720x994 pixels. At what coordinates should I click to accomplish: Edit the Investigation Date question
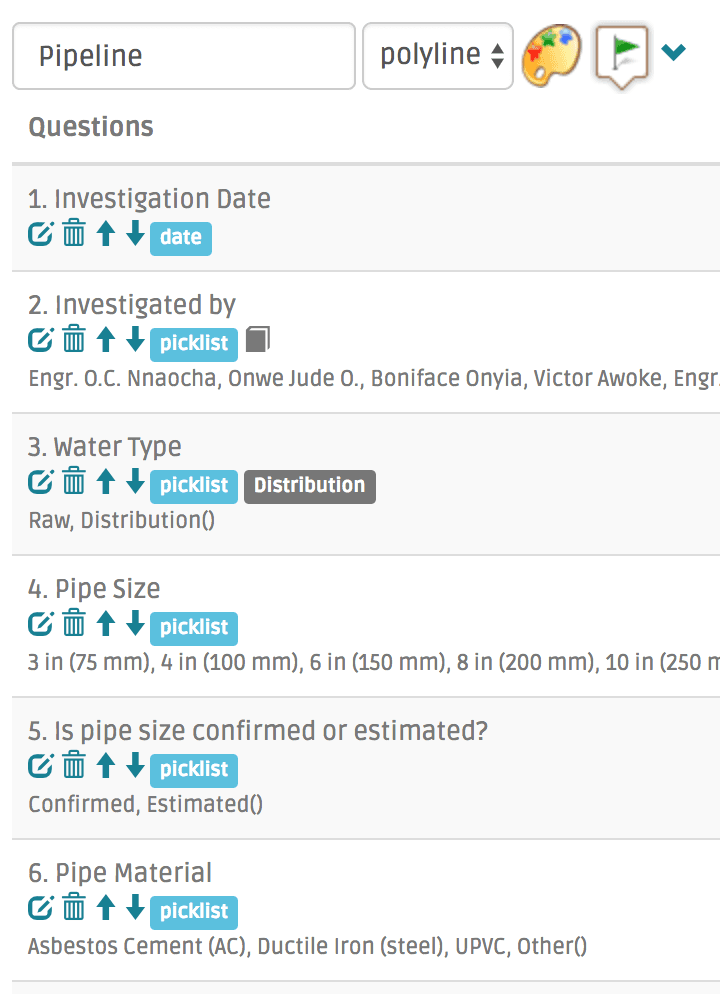tap(40, 235)
